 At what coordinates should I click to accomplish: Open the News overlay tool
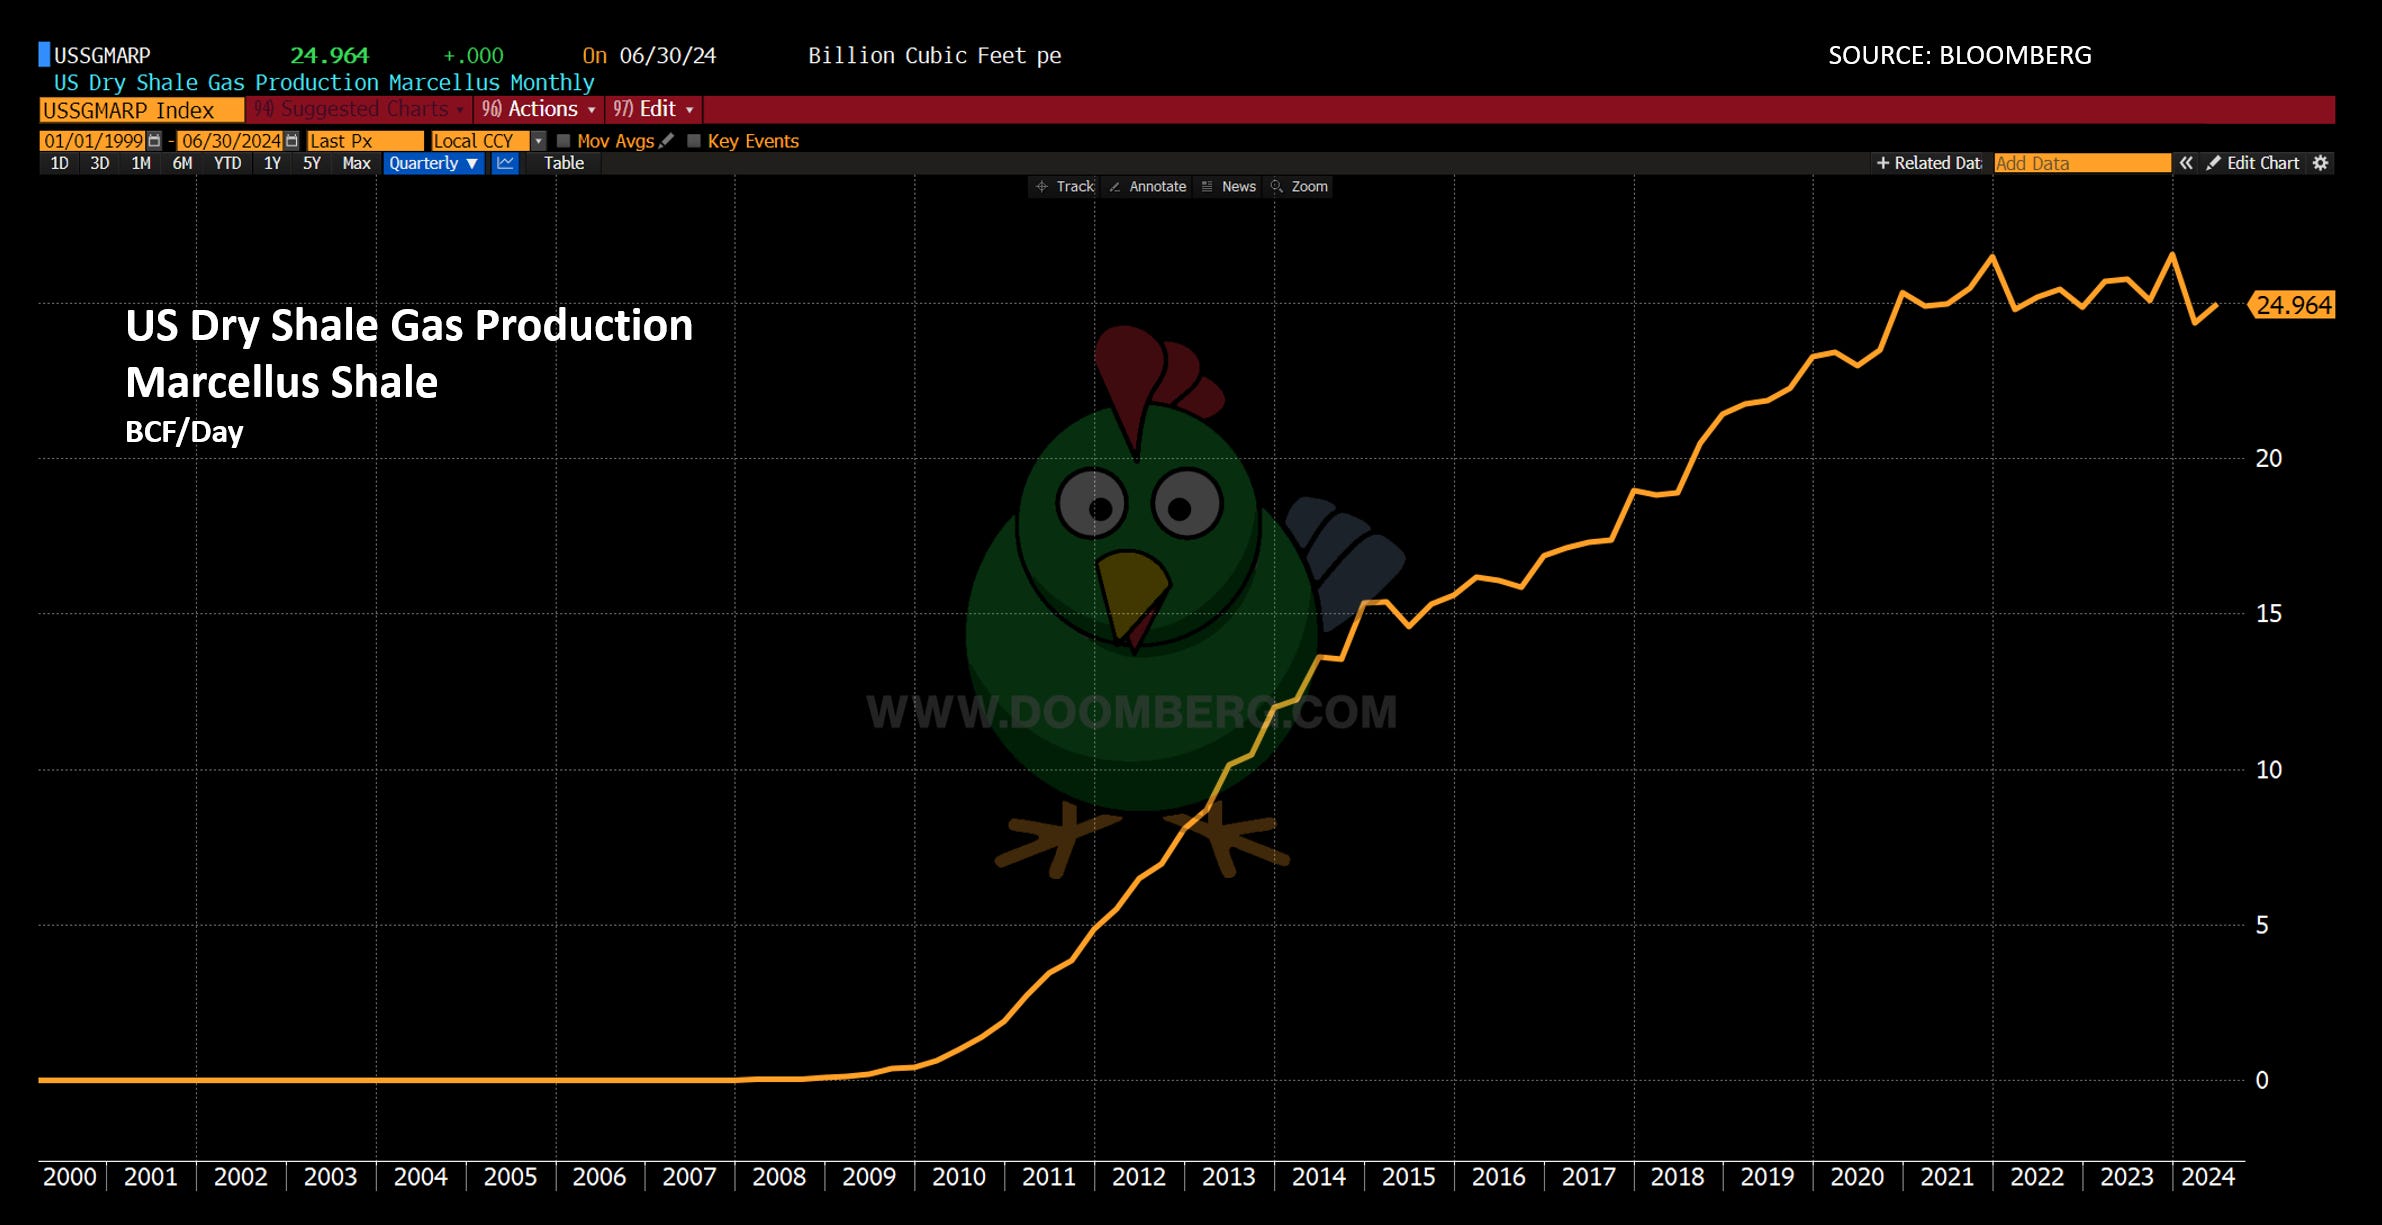1229,187
